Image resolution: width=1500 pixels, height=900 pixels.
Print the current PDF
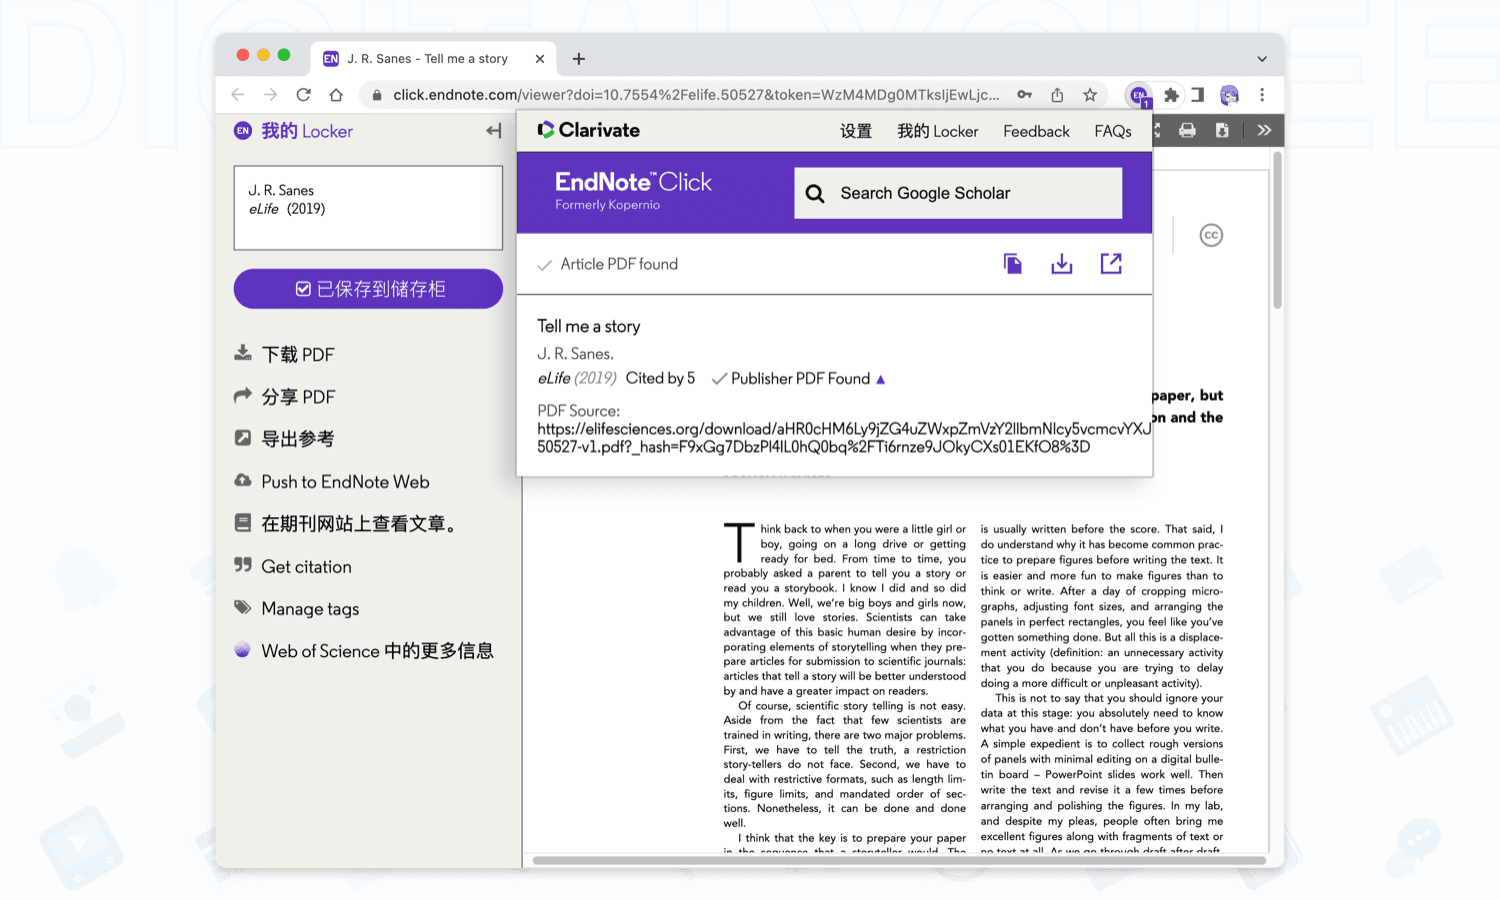(x=1187, y=130)
